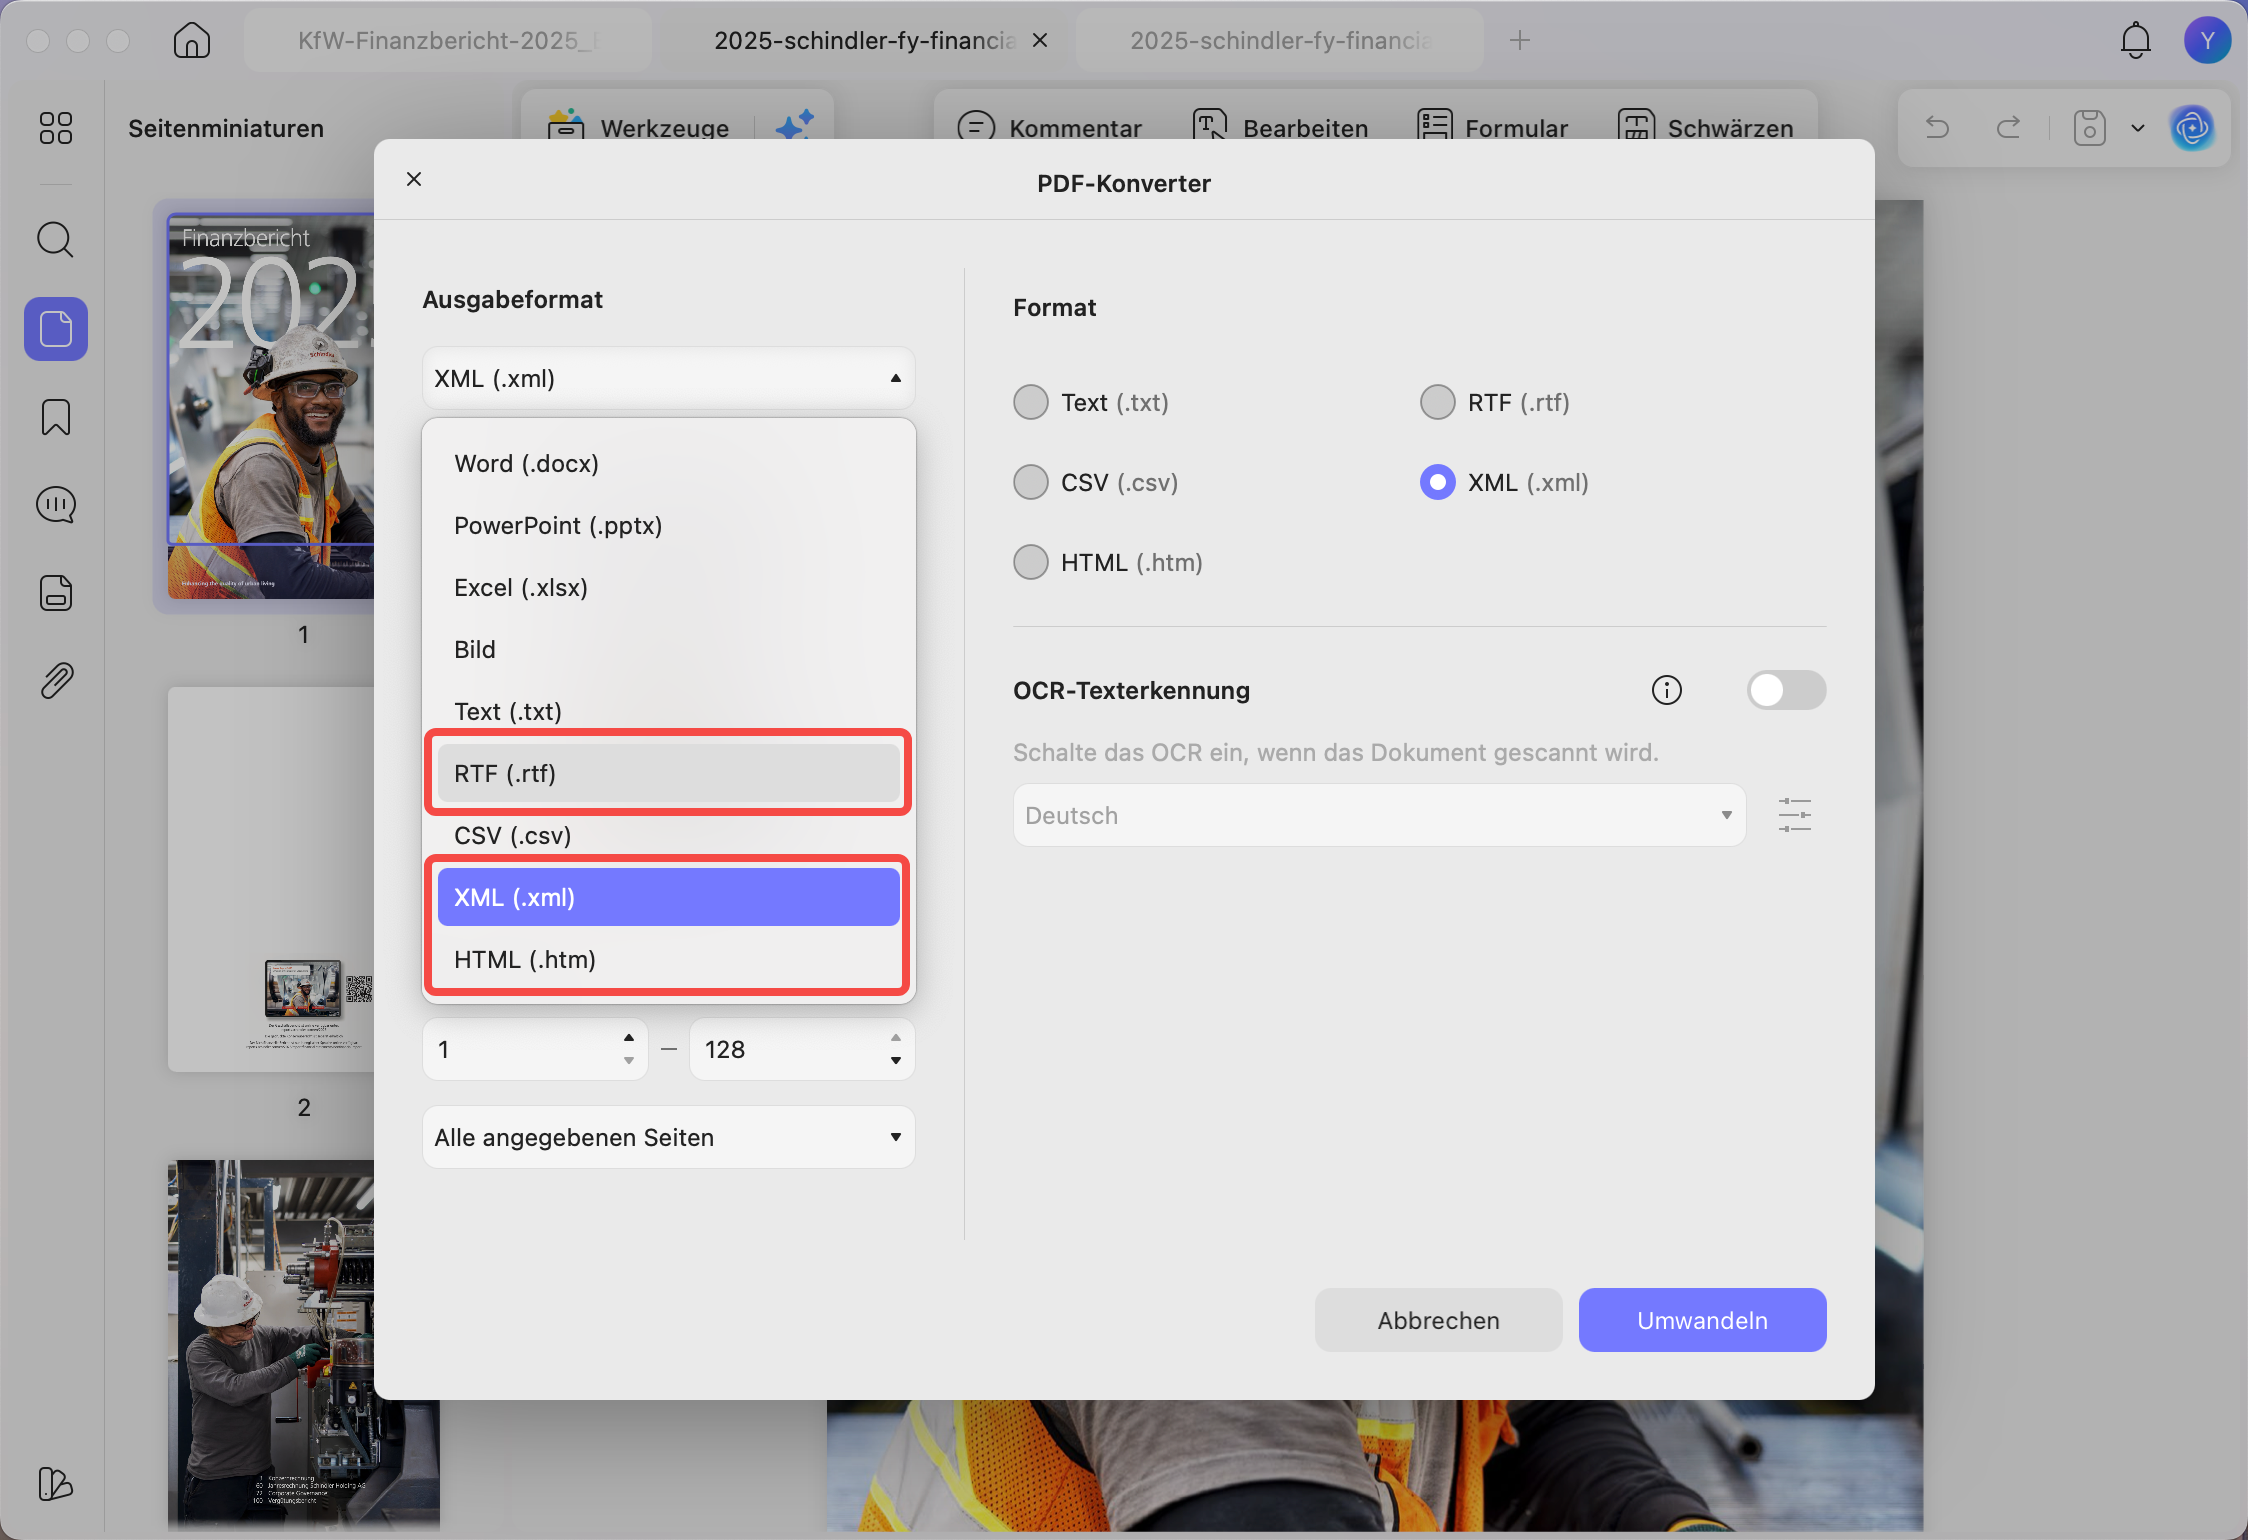Choose RTF (.rtf) from the dropdown list
The height and width of the screenshot is (1540, 2248).
[669, 773]
